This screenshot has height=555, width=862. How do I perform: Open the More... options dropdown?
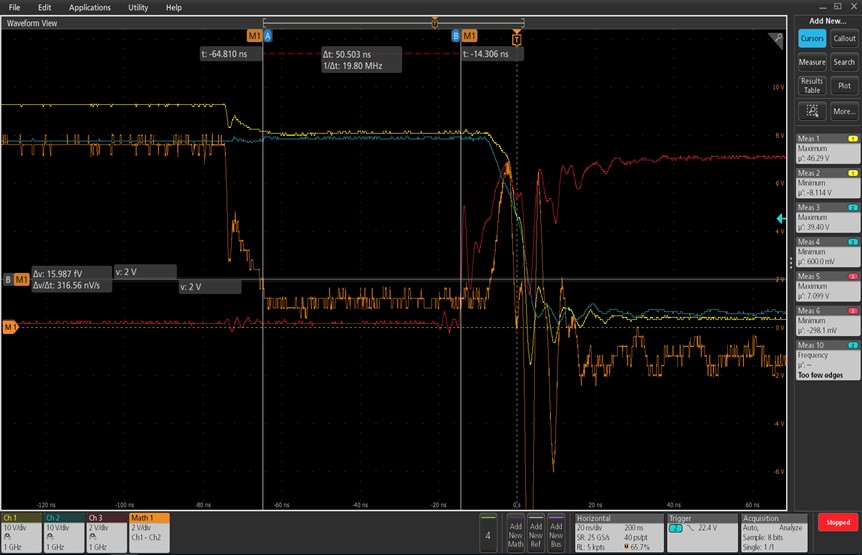(844, 111)
